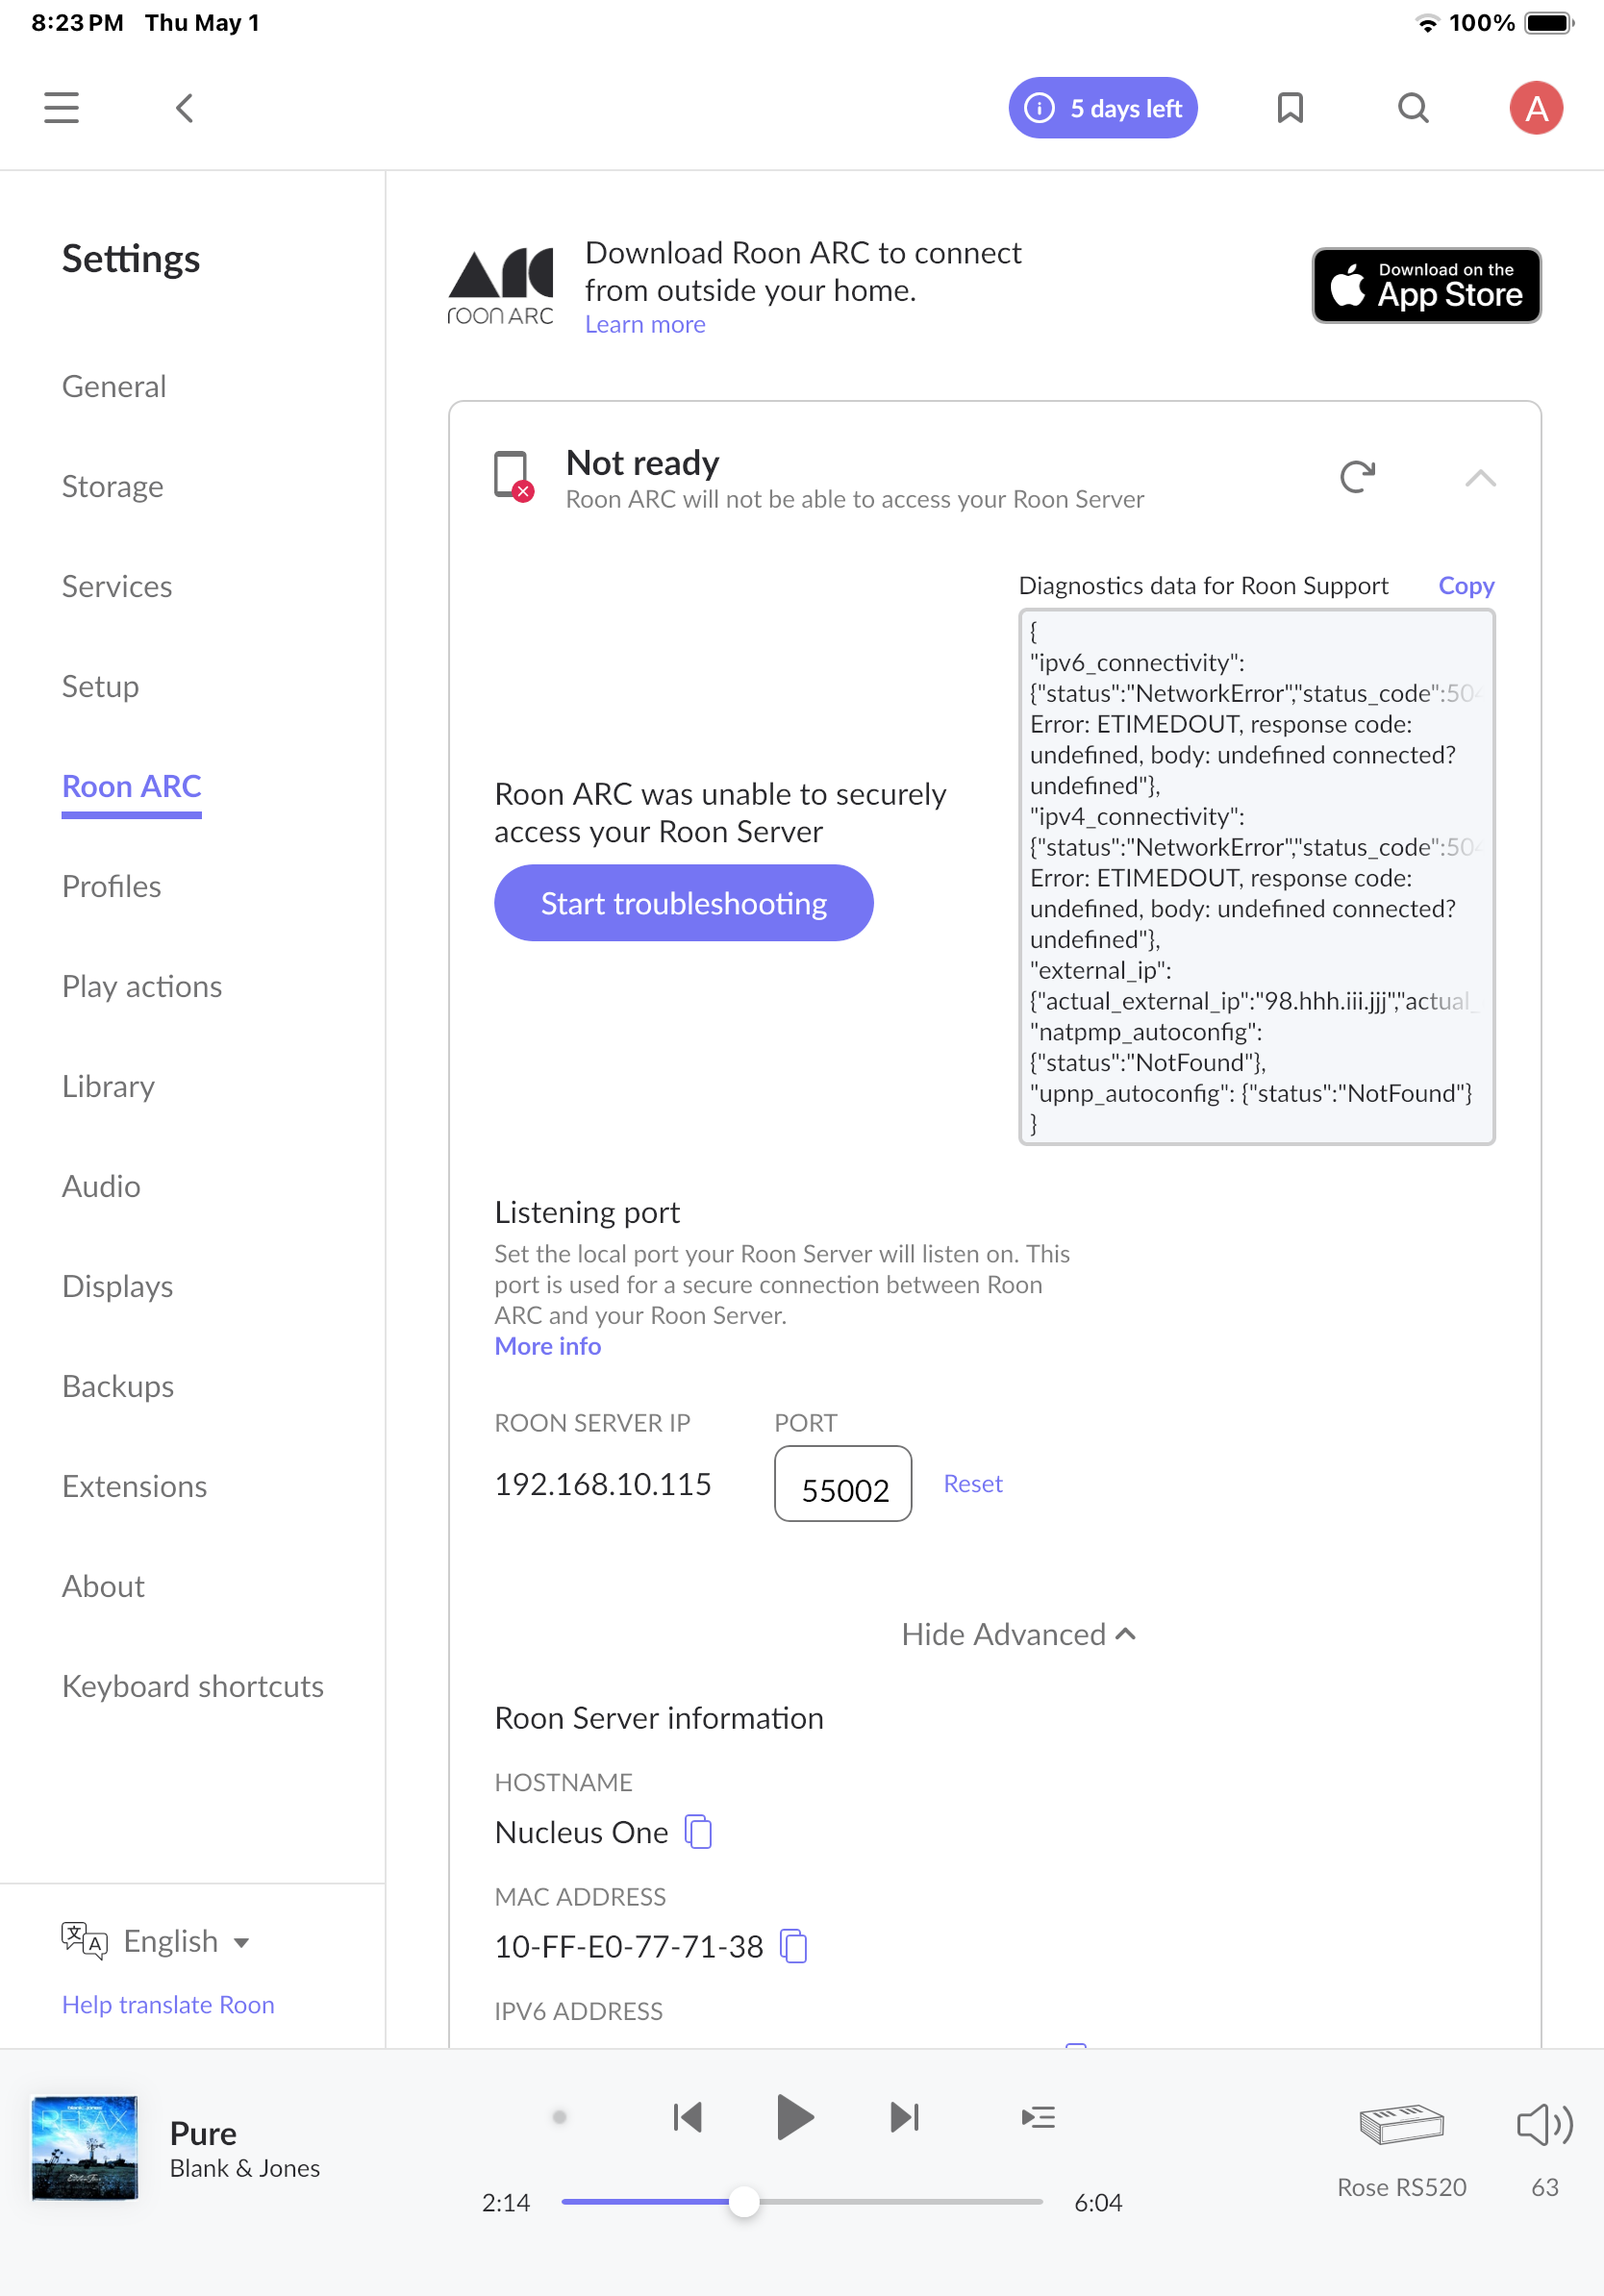Open Backups settings
This screenshot has width=1604, height=2296.
tap(118, 1386)
